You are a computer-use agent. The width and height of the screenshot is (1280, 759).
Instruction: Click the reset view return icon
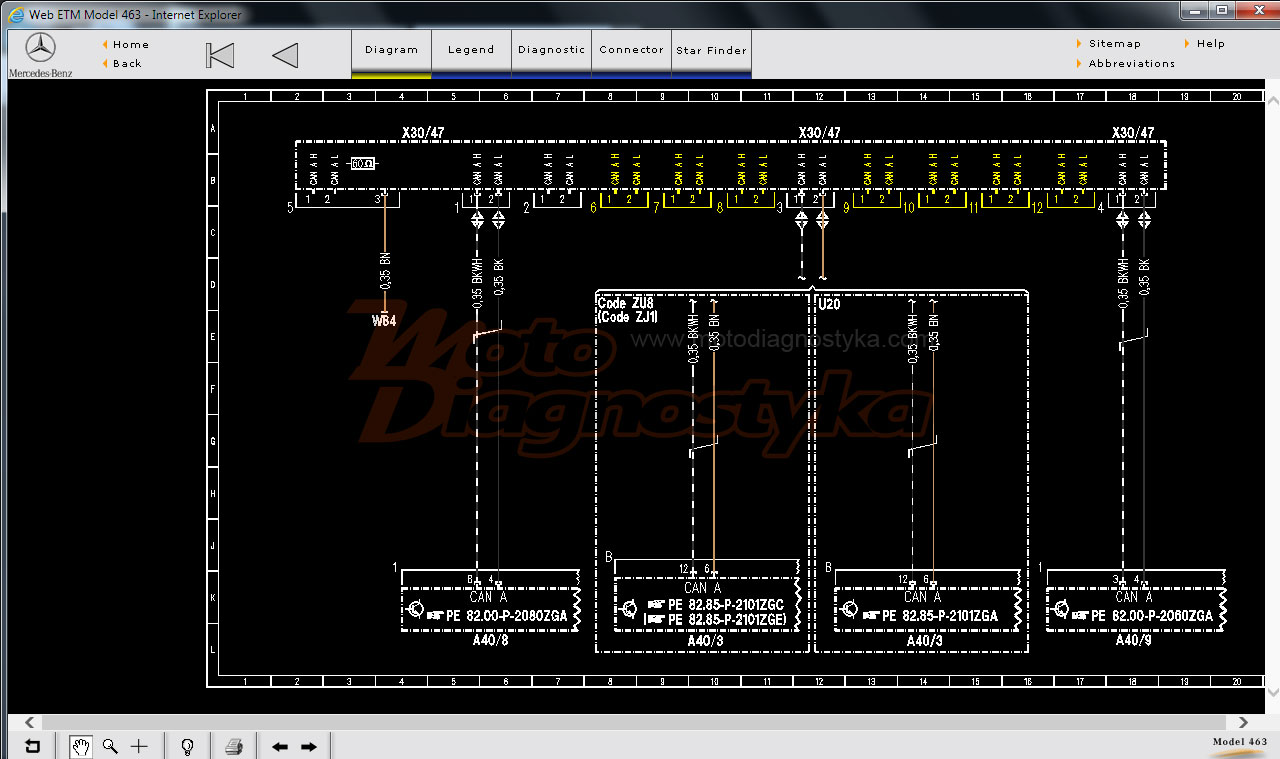(33, 746)
